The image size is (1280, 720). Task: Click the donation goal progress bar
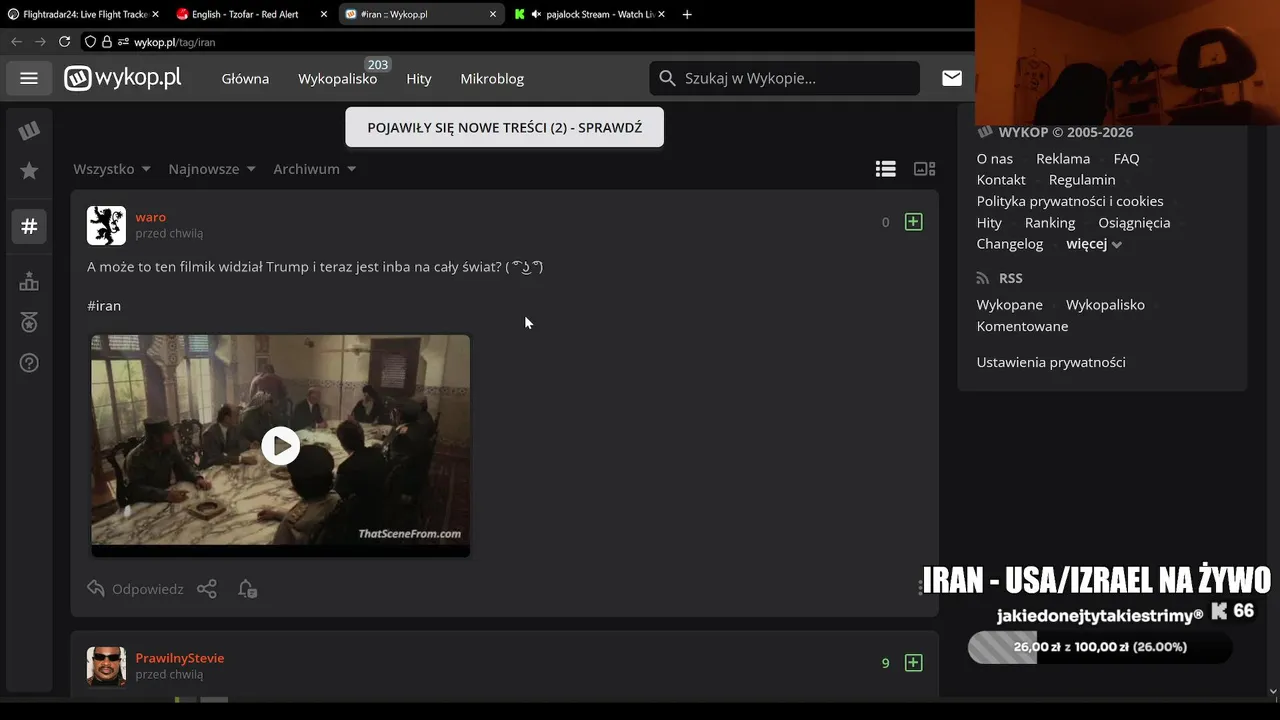click(x=1100, y=647)
